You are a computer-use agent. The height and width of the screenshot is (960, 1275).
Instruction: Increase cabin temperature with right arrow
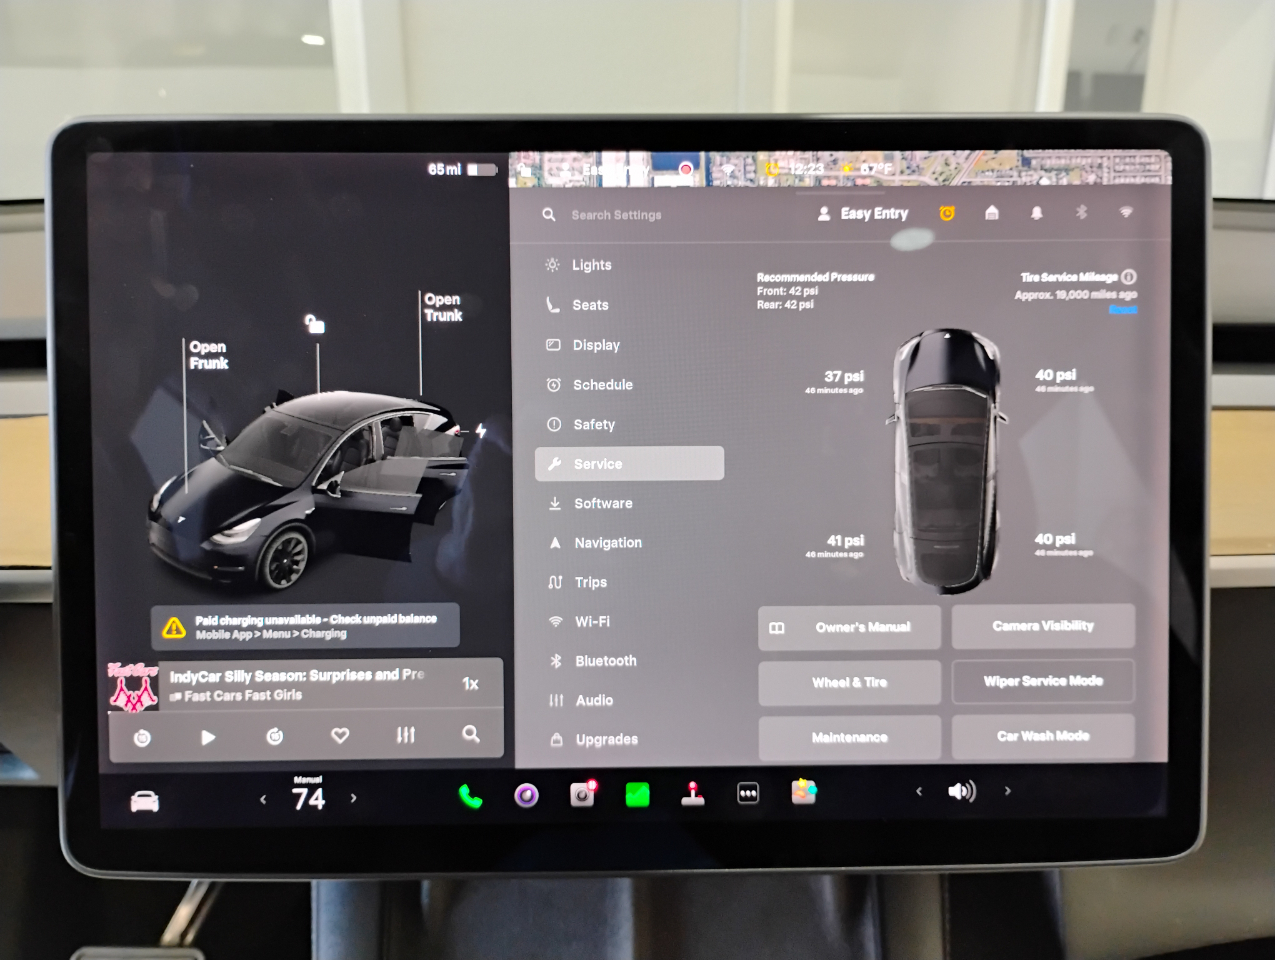pos(353,798)
